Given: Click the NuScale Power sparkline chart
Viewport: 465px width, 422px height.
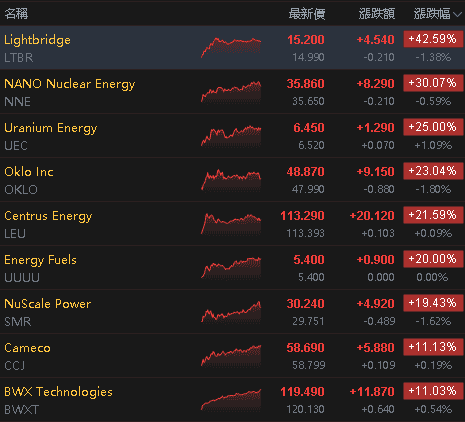Looking at the screenshot, I should 231,312.
